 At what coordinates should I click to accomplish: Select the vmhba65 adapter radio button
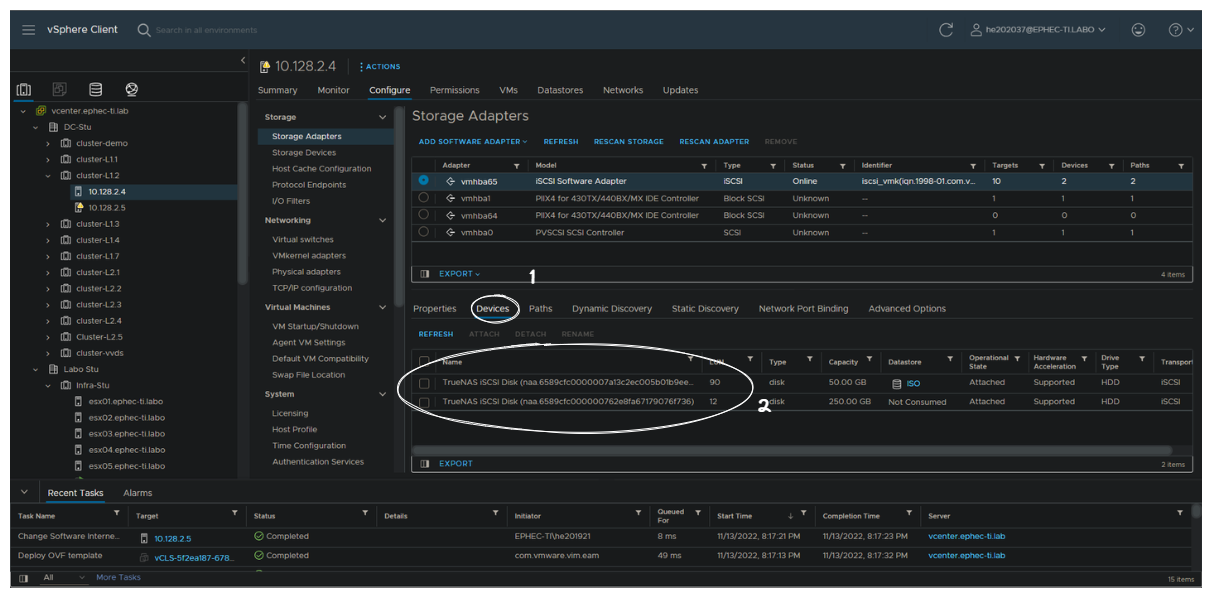pos(424,181)
